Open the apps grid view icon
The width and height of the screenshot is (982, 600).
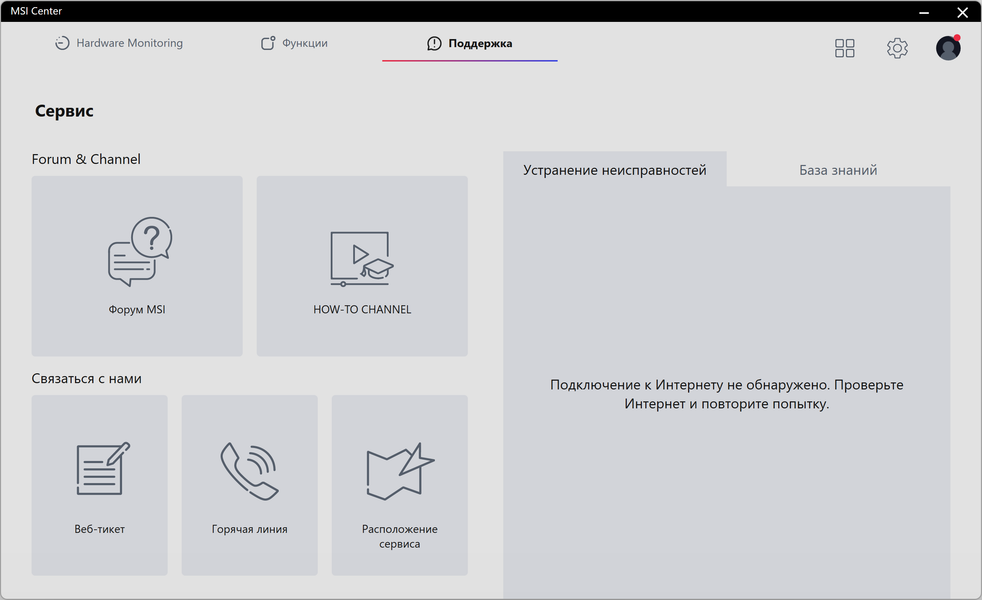(845, 48)
